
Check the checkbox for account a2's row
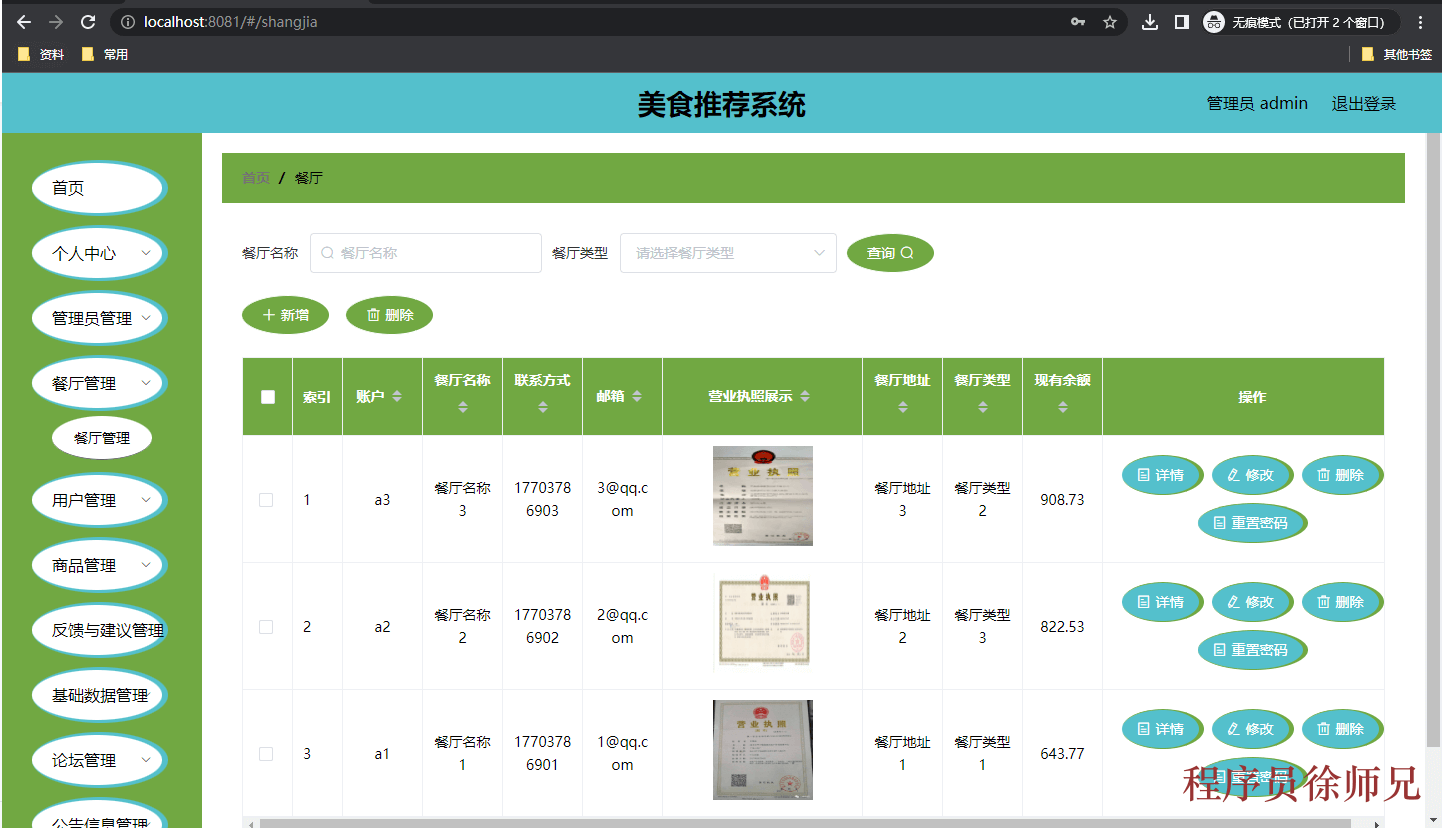pos(267,626)
